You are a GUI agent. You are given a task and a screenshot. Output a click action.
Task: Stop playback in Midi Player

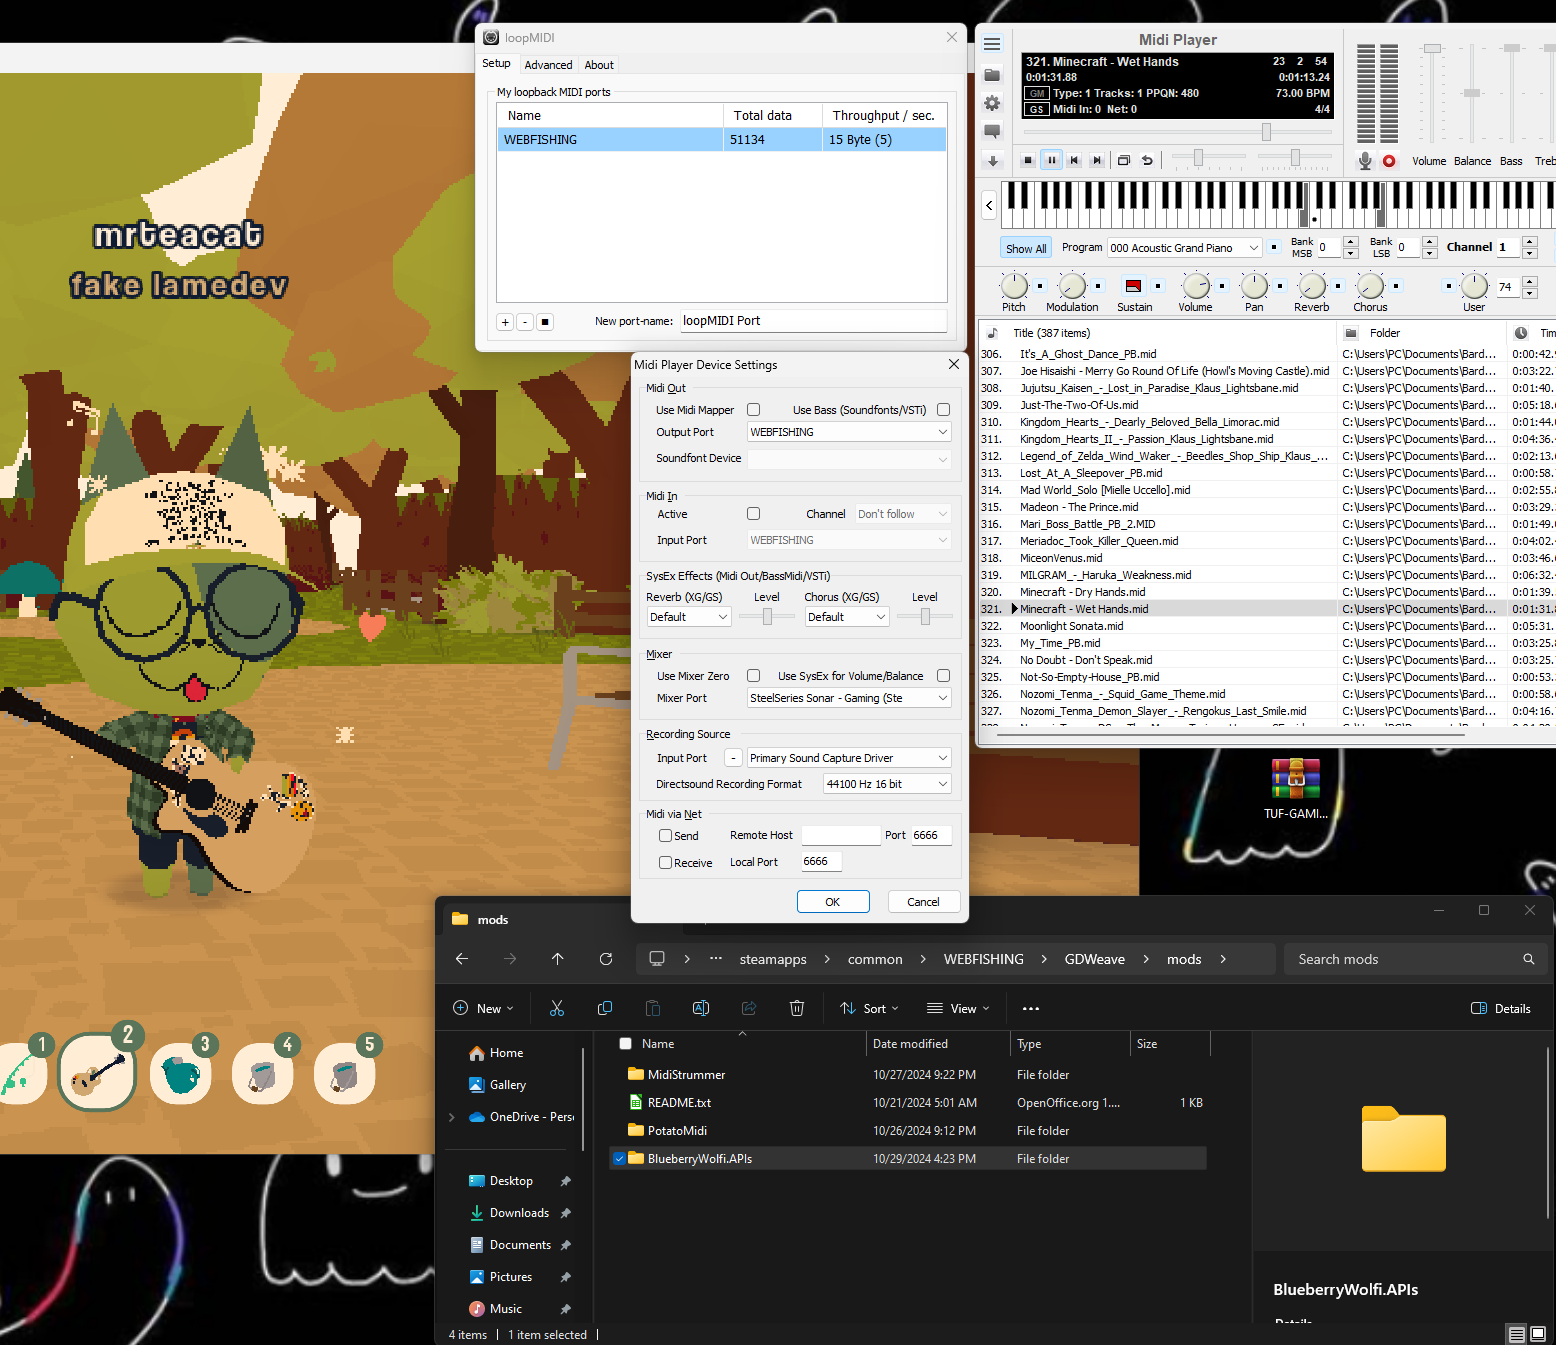pyautogui.click(x=1027, y=160)
